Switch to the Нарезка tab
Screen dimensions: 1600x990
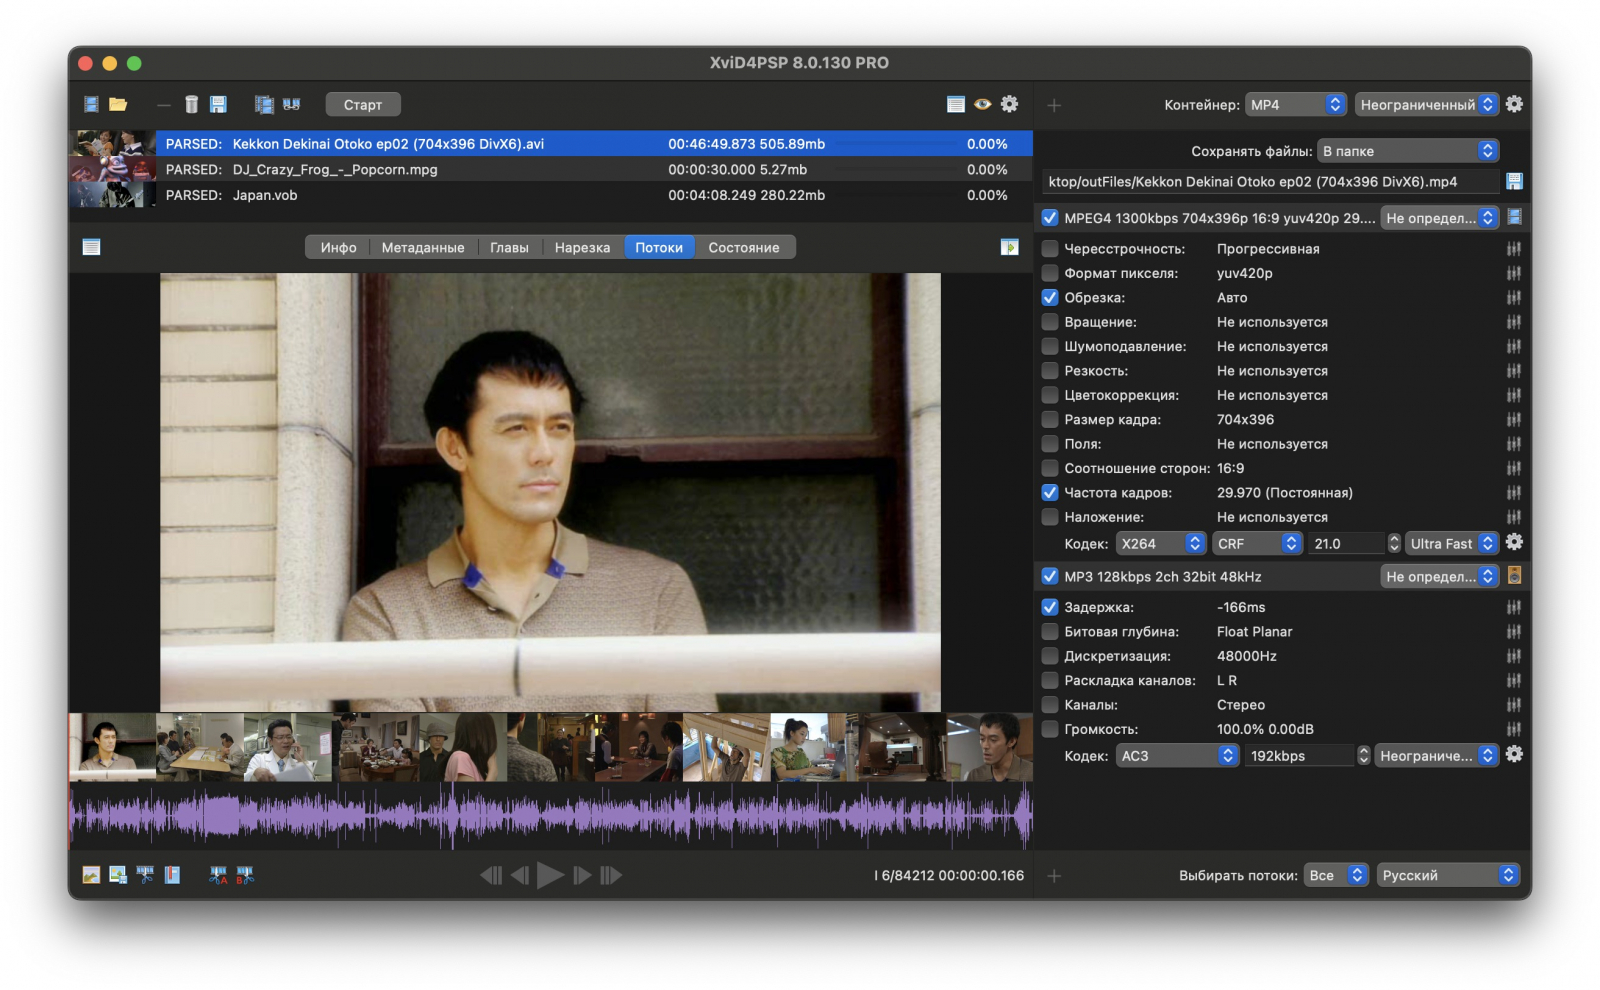pos(582,247)
